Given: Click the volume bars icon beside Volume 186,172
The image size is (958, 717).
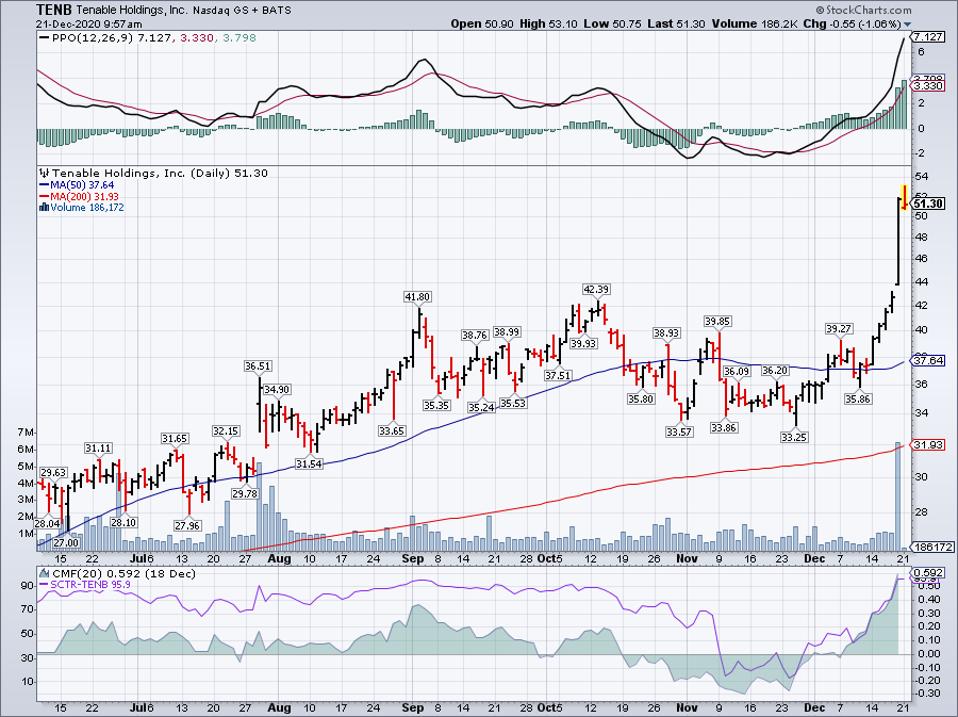Looking at the screenshot, I should (x=44, y=207).
